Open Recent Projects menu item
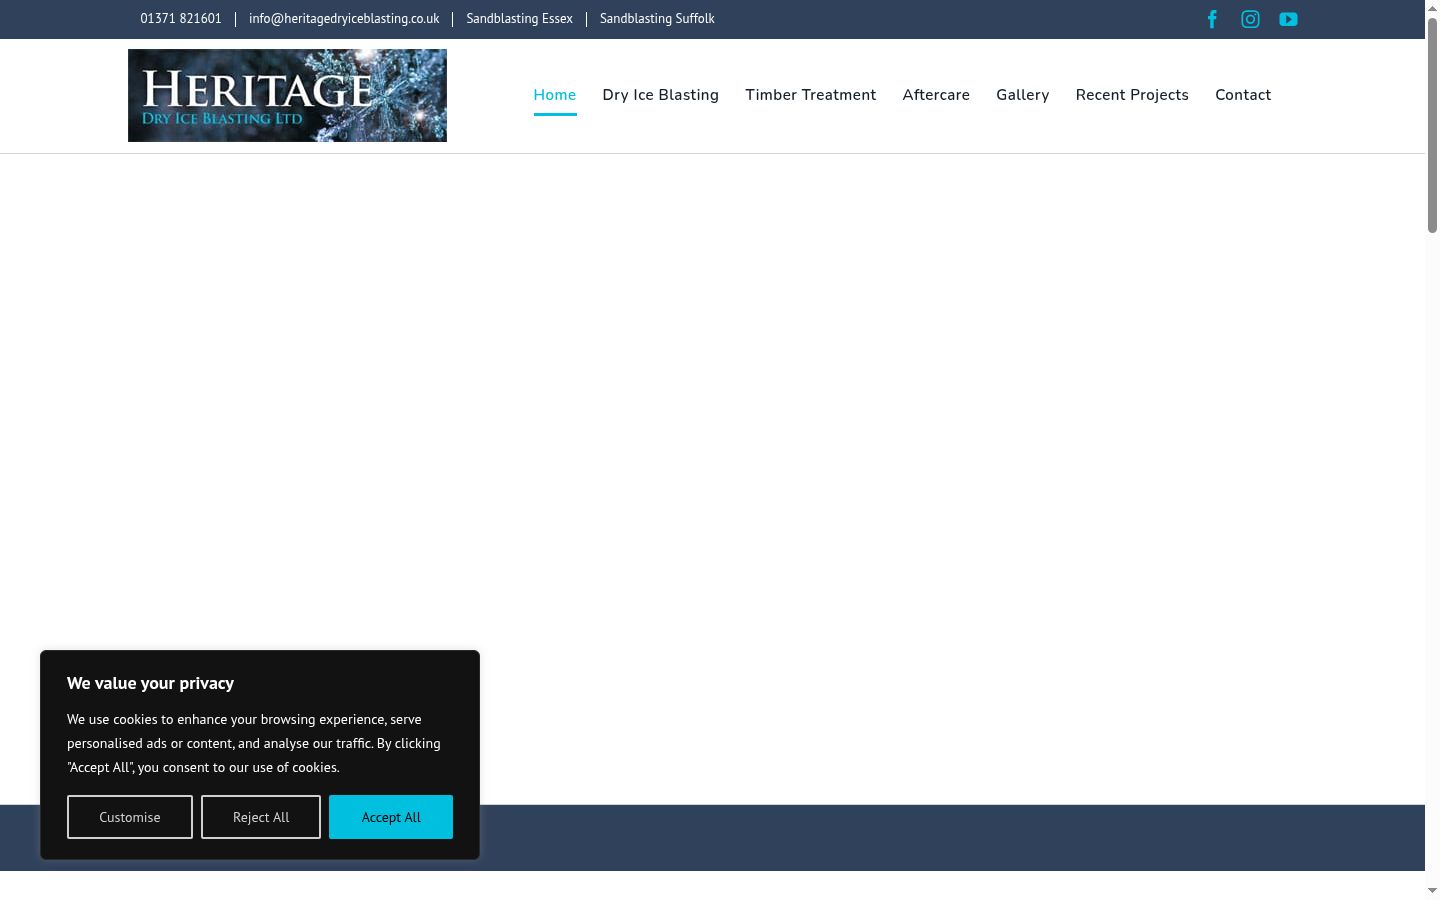The image size is (1440, 900). click(1132, 95)
